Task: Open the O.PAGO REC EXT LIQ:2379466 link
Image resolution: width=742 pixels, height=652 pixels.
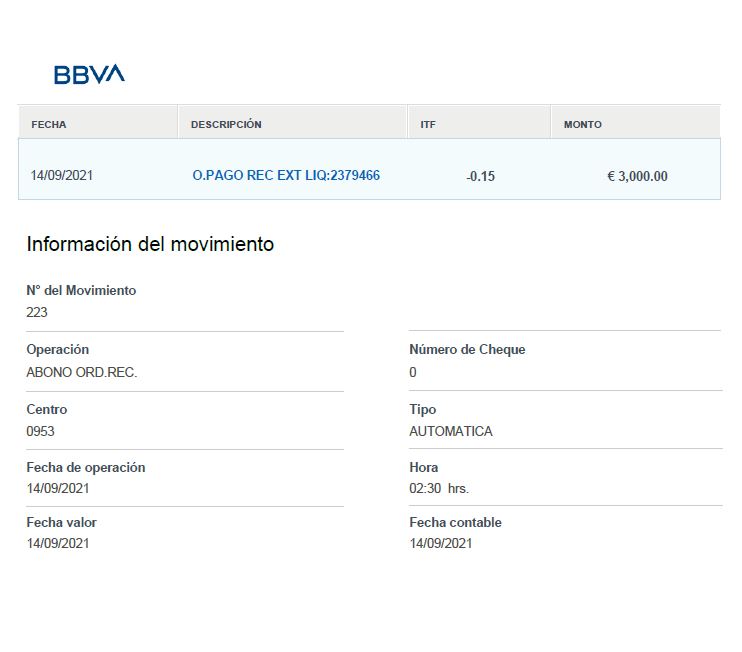Action: pos(286,176)
